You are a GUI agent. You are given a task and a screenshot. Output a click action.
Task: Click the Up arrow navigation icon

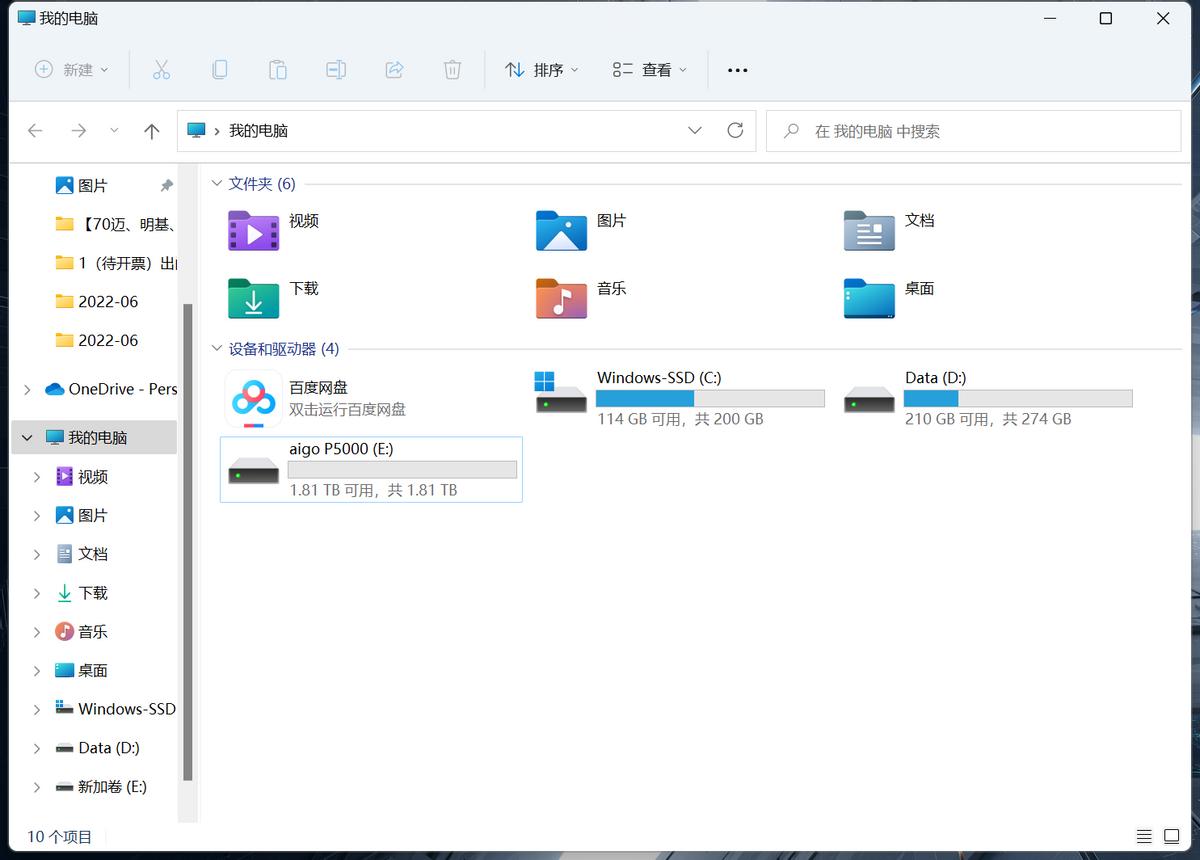click(x=152, y=131)
